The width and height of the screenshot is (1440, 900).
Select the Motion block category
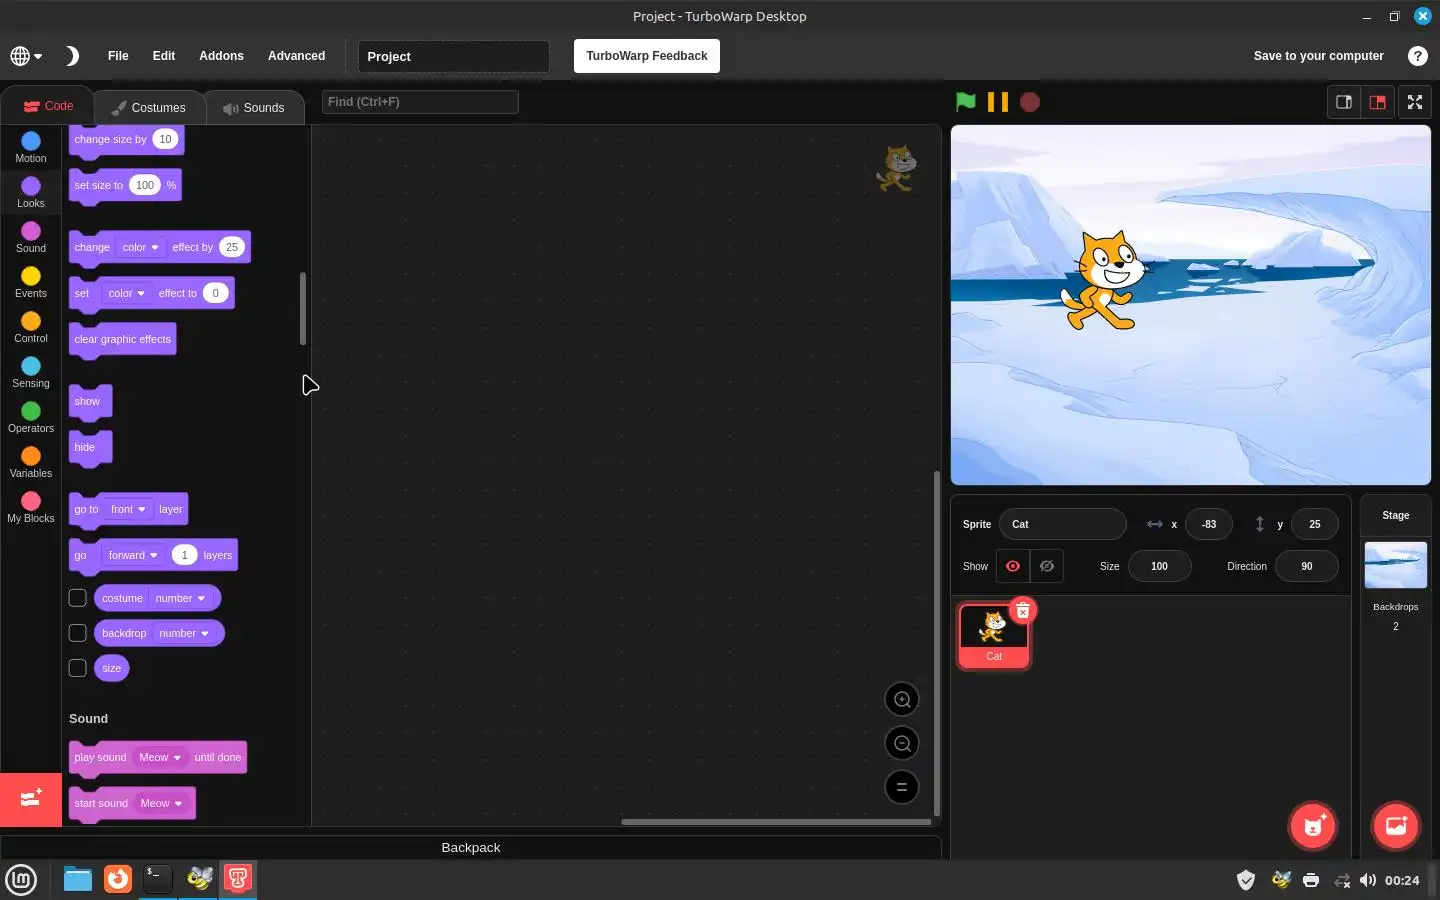[31, 147]
